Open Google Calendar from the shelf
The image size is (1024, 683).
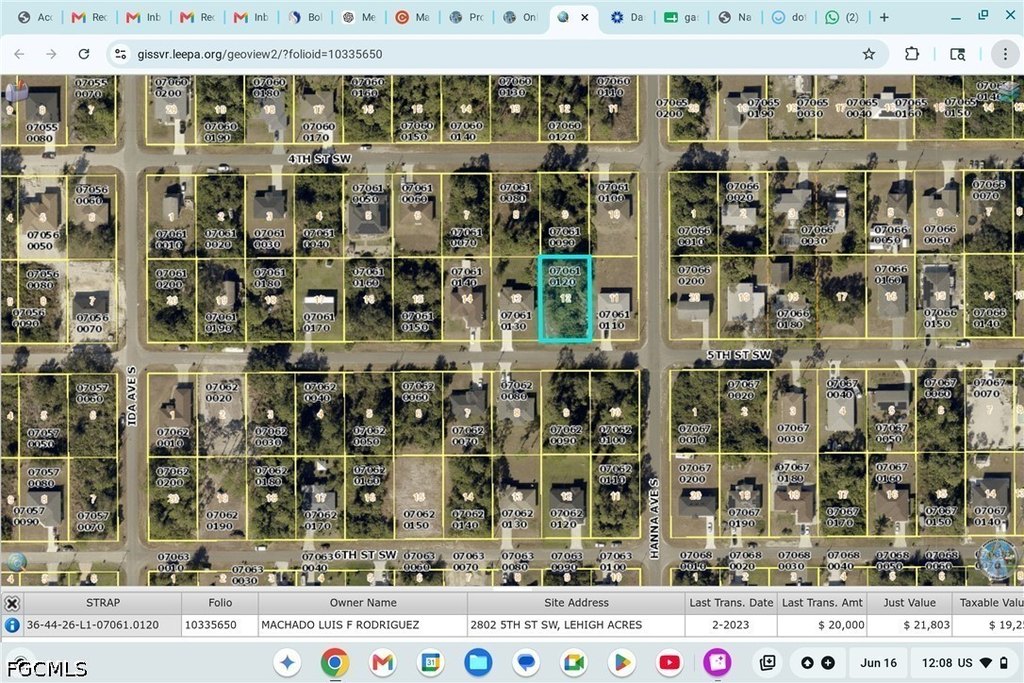431,663
